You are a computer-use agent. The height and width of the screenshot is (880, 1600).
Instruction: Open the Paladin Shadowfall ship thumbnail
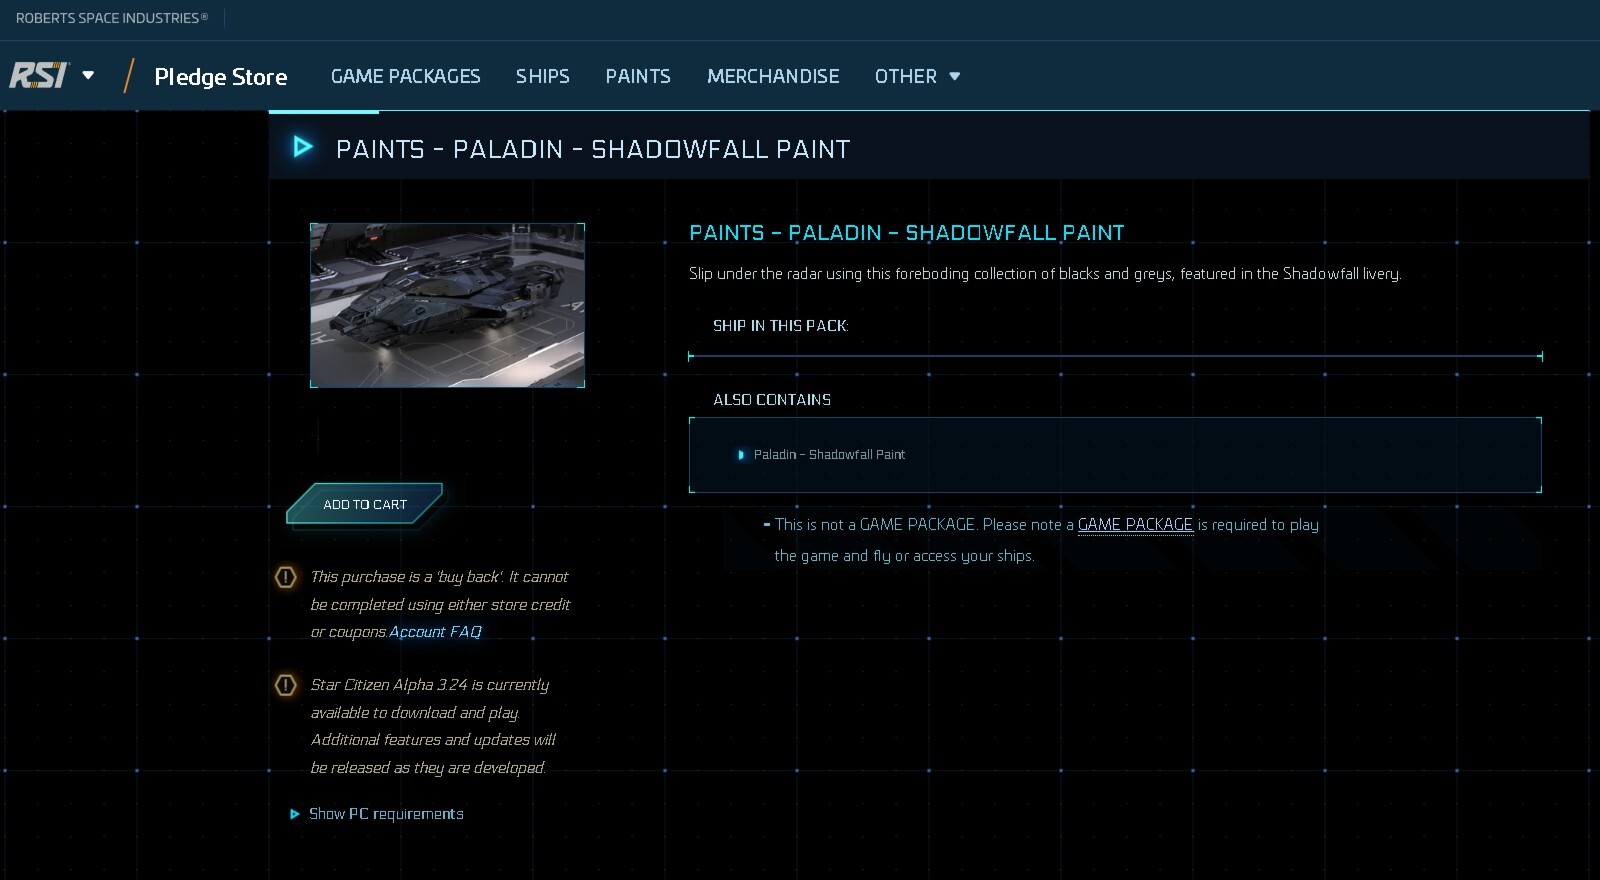(447, 305)
